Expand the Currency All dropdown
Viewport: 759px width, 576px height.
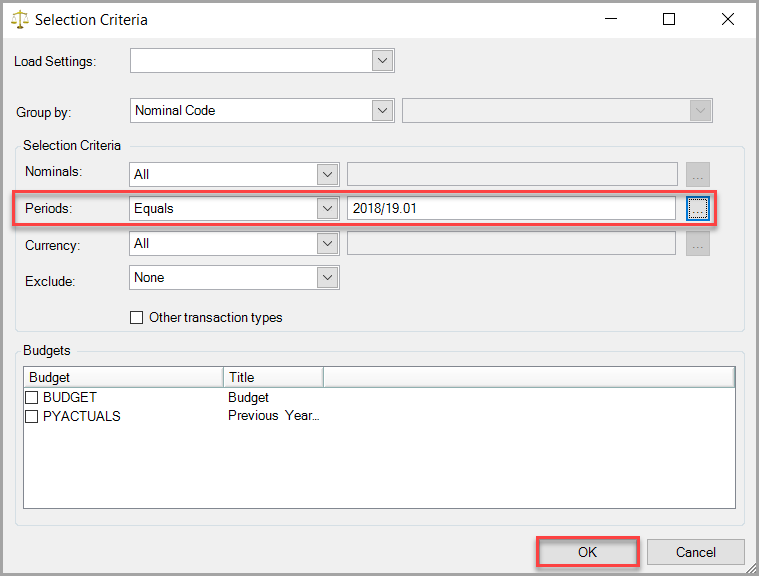pyautogui.click(x=327, y=243)
